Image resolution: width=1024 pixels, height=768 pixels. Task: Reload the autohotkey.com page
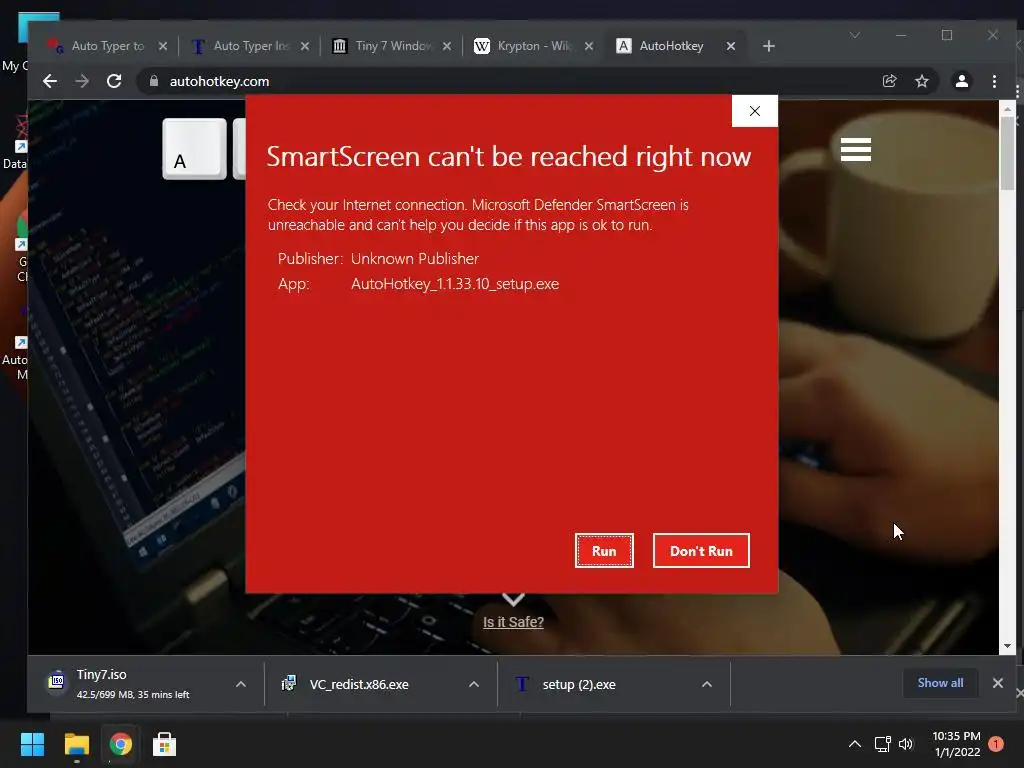(x=114, y=81)
